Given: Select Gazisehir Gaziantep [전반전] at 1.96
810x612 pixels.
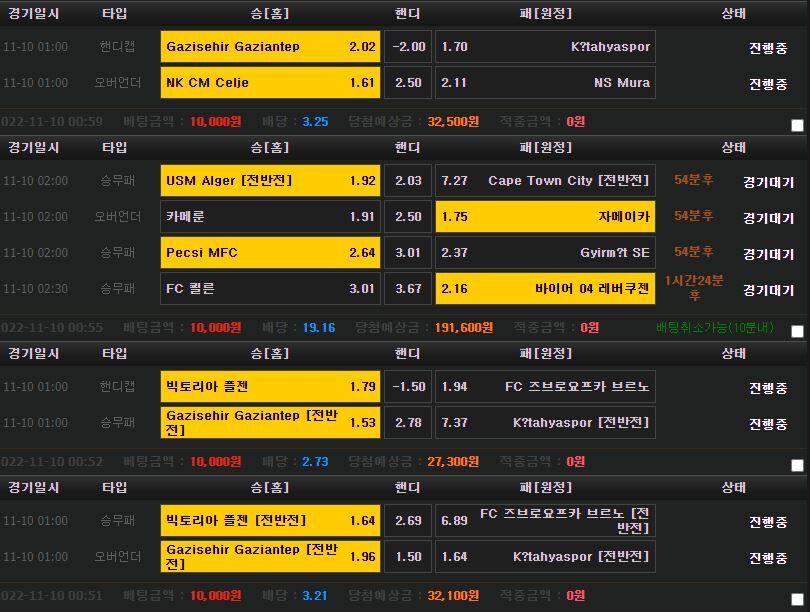Looking at the screenshot, I should point(270,557).
